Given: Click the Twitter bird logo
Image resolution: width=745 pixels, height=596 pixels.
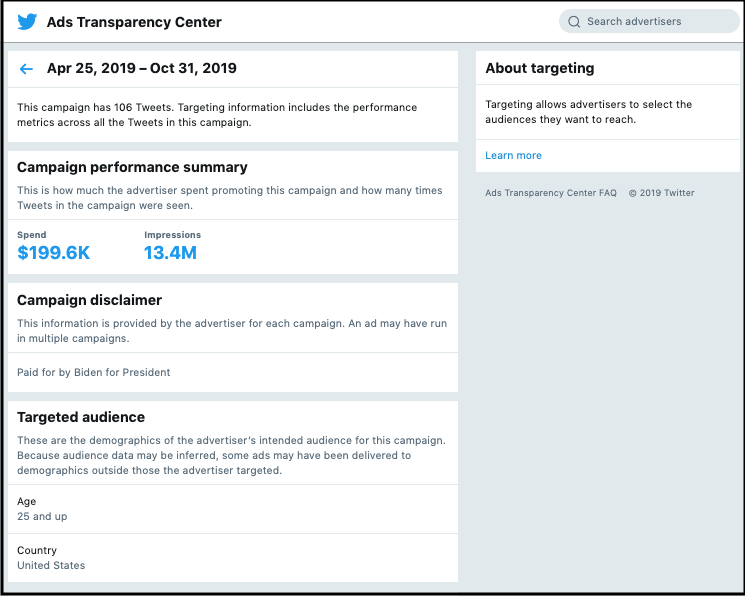Looking at the screenshot, I should click(27, 22).
